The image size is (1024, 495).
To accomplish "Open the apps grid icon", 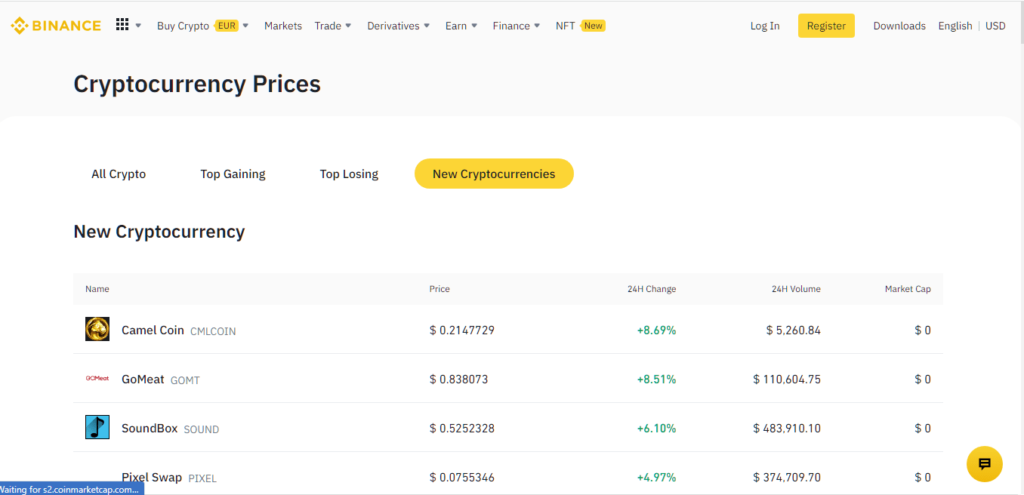I will pyautogui.click(x=122, y=25).
